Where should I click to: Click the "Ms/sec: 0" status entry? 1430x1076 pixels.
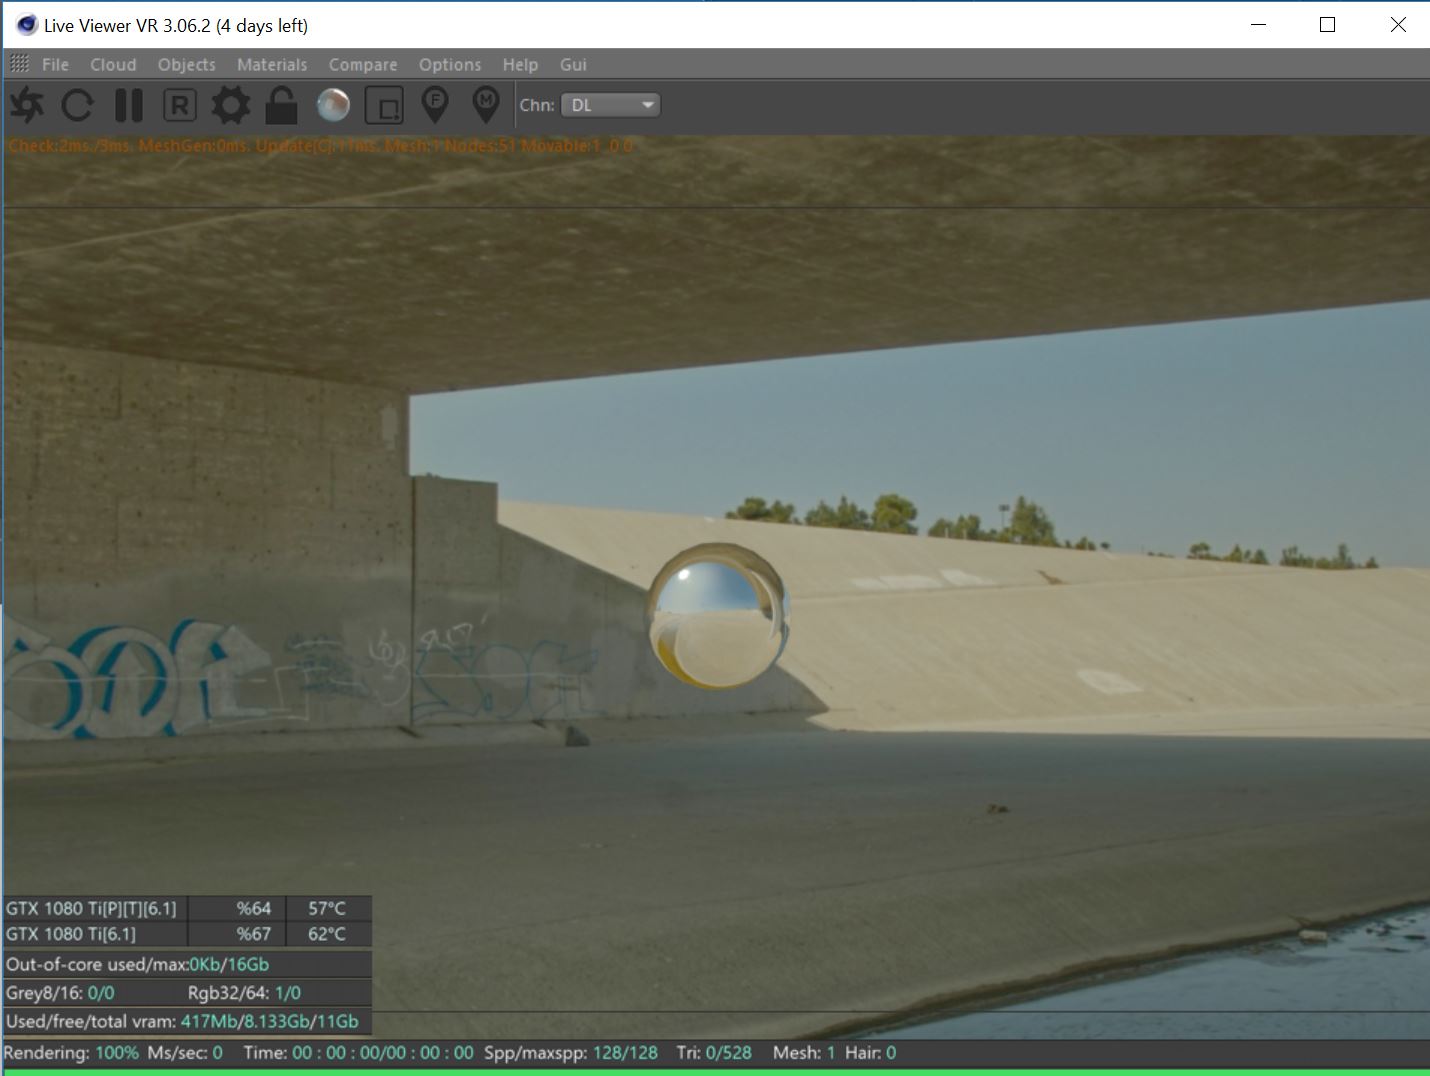point(185,1052)
